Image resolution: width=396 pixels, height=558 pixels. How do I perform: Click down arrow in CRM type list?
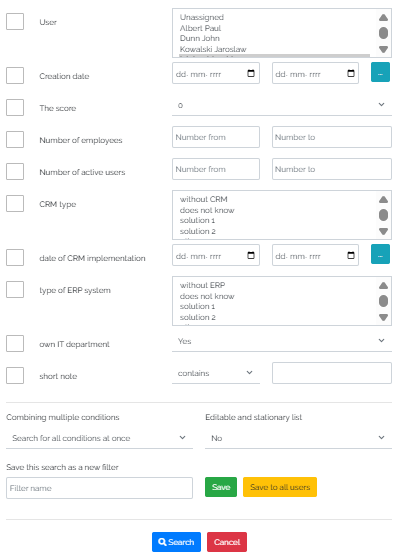coord(383,231)
